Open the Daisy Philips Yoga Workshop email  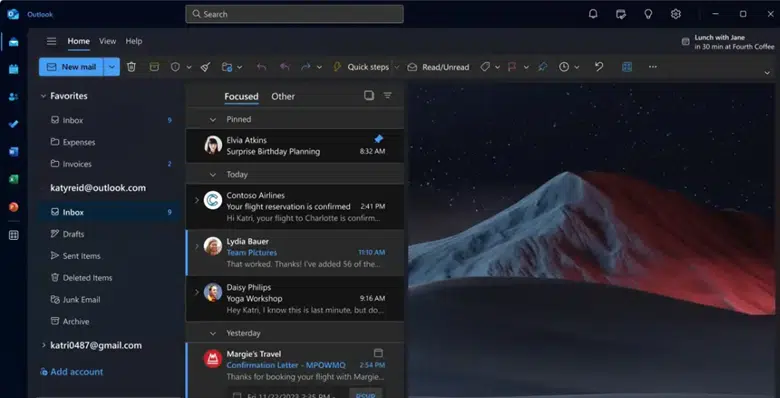(295, 298)
